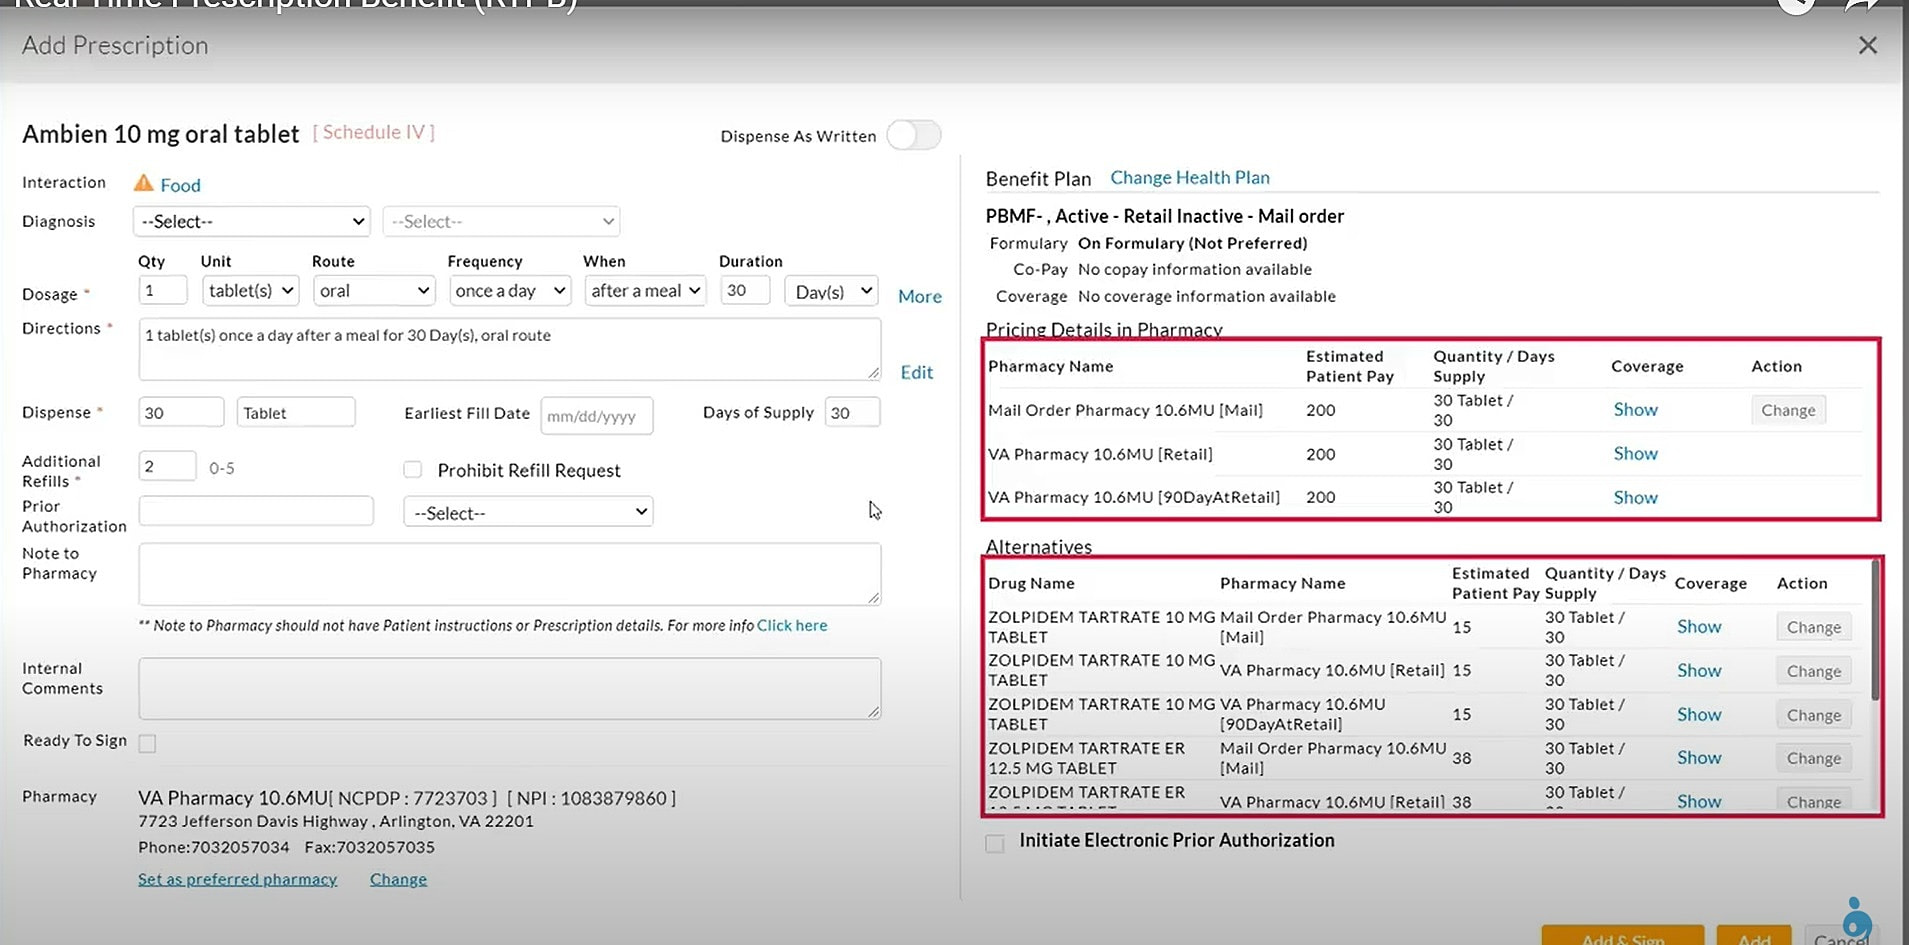Tick the Ready To Sign checkbox

pyautogui.click(x=148, y=743)
